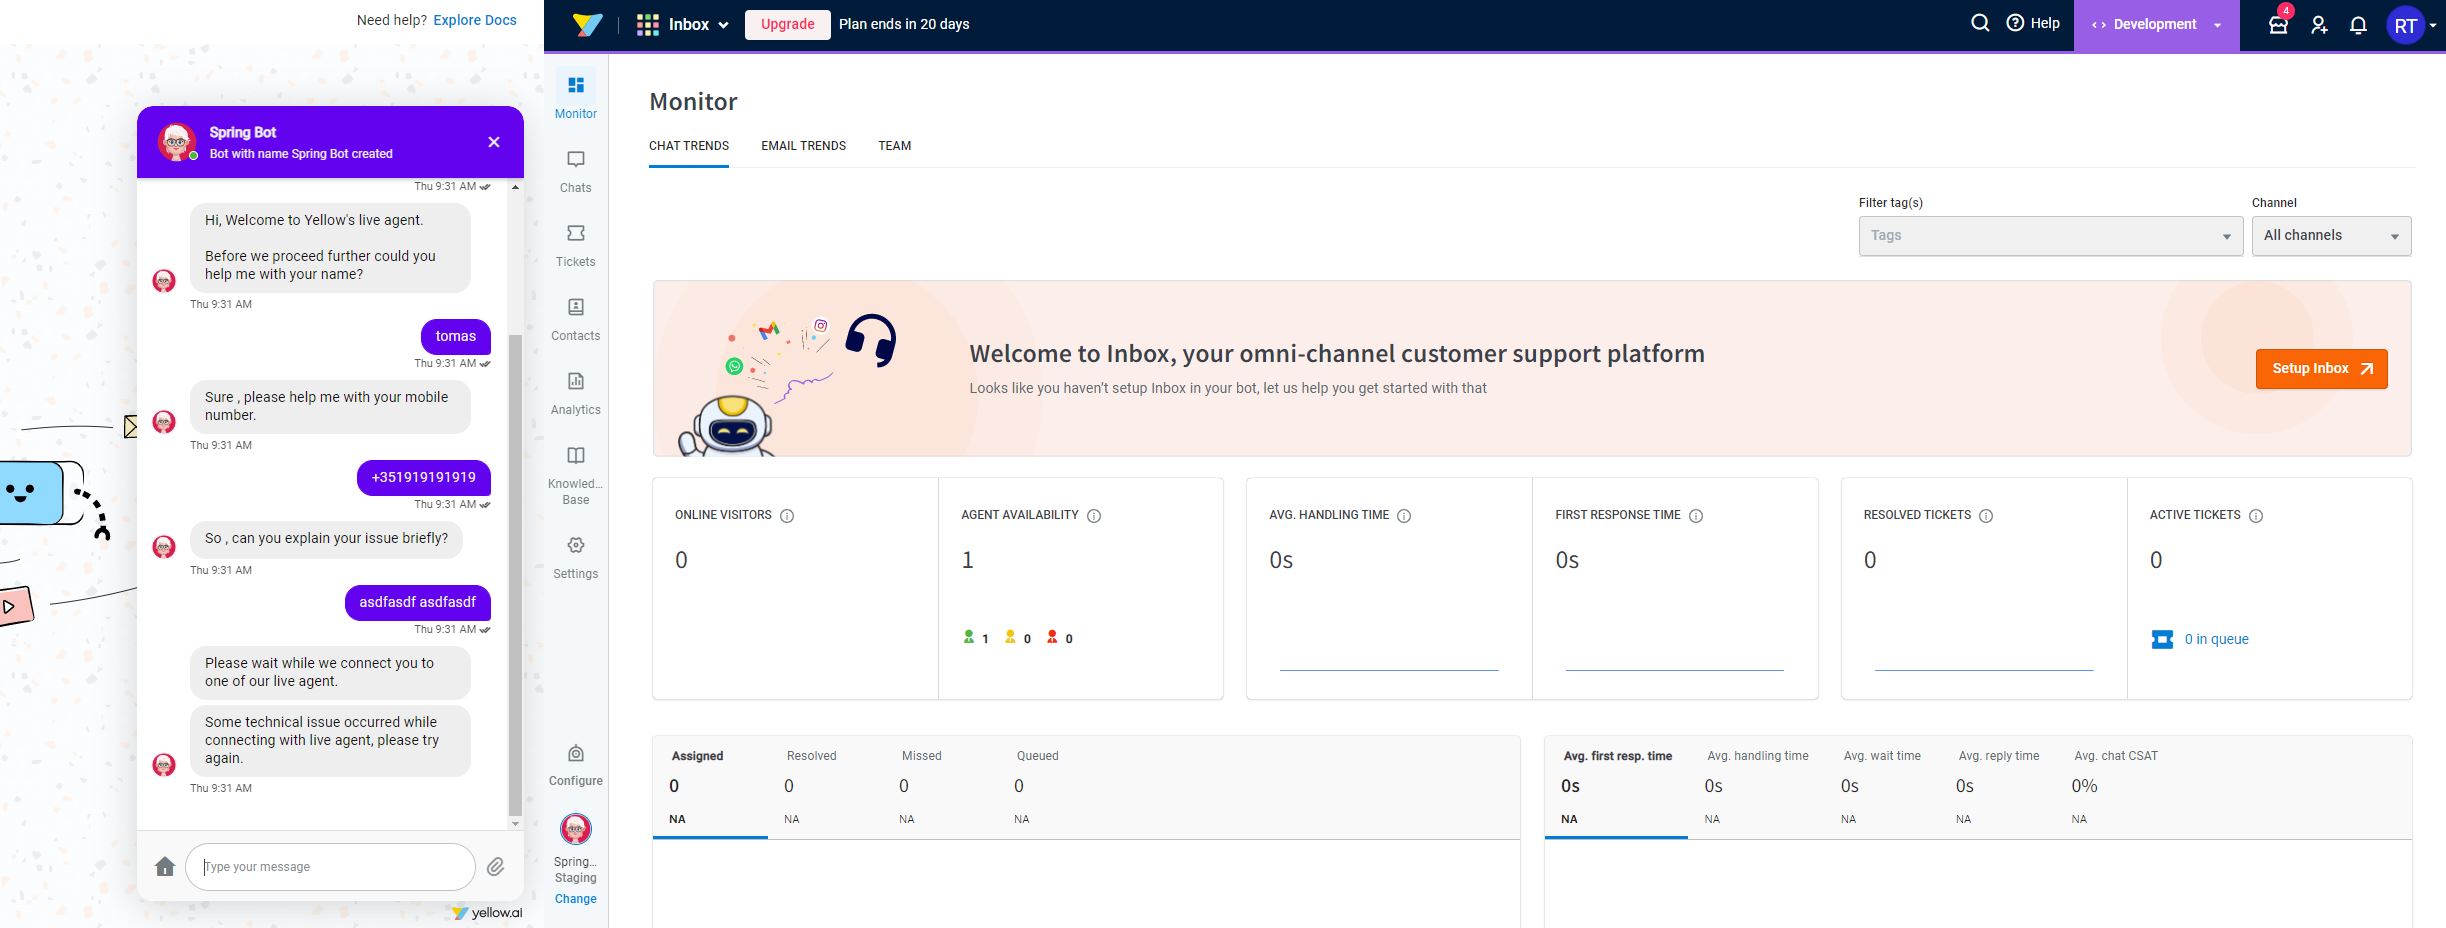Click the Active Tickets info icon
The width and height of the screenshot is (2446, 928).
pyautogui.click(x=2256, y=516)
